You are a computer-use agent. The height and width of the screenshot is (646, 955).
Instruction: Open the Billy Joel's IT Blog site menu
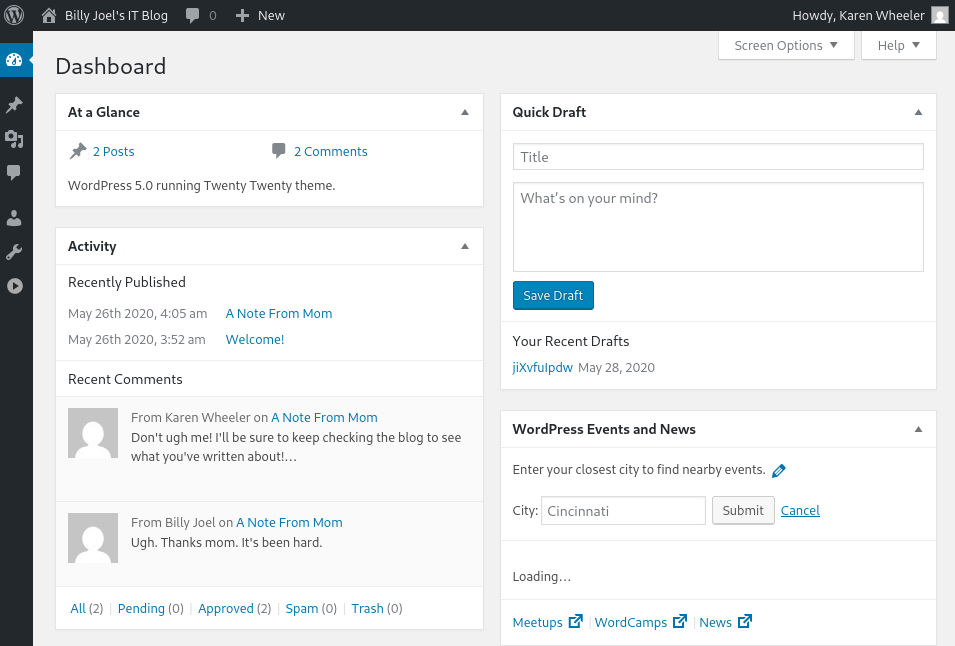click(x=105, y=15)
